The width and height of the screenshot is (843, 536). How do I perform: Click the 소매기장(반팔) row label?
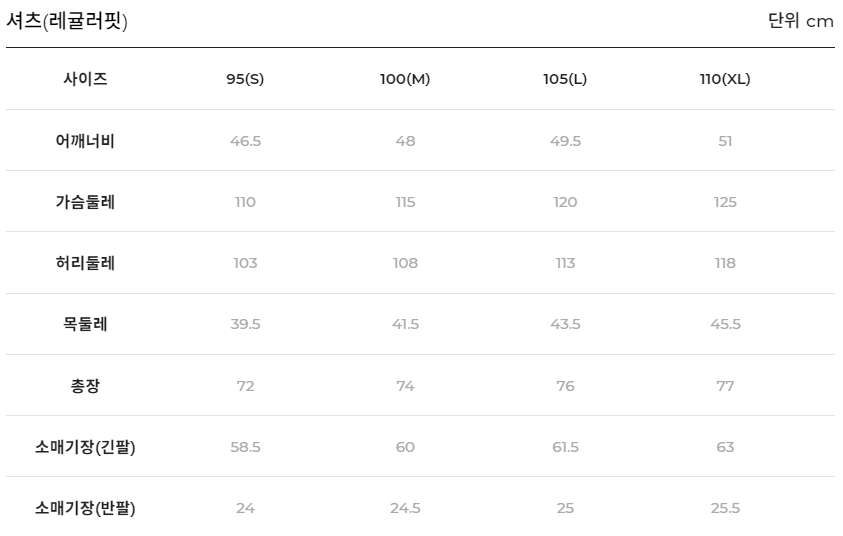(85, 508)
